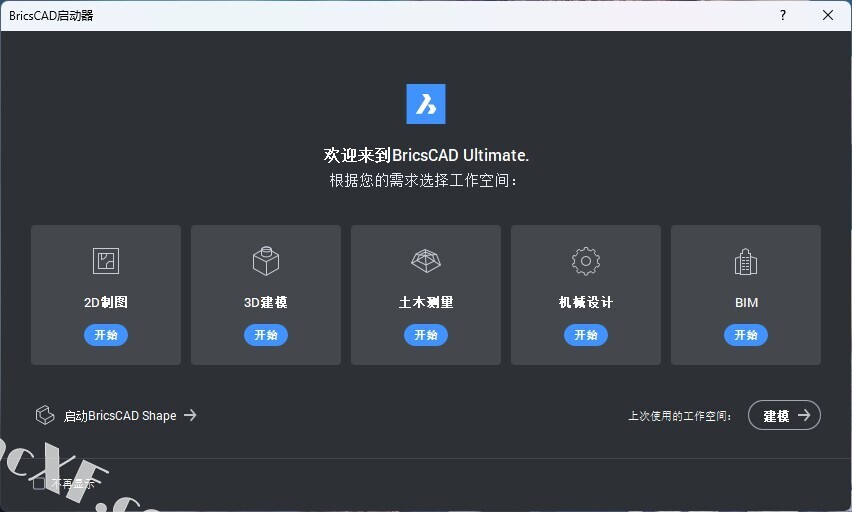852x512 pixels.
Task: Click the 欢迎来到BricsCAD Ultimate heading
Action: 426,155
